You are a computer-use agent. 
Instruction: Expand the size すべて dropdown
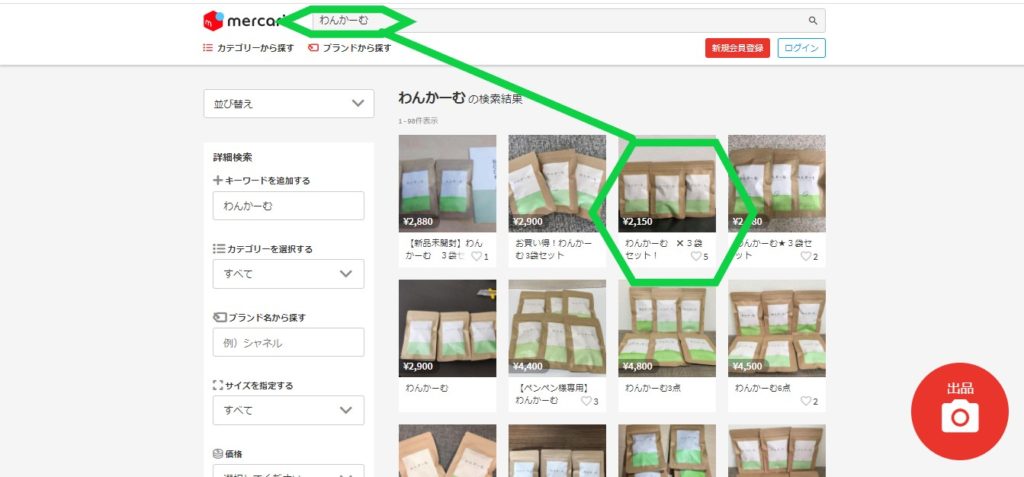[288, 410]
